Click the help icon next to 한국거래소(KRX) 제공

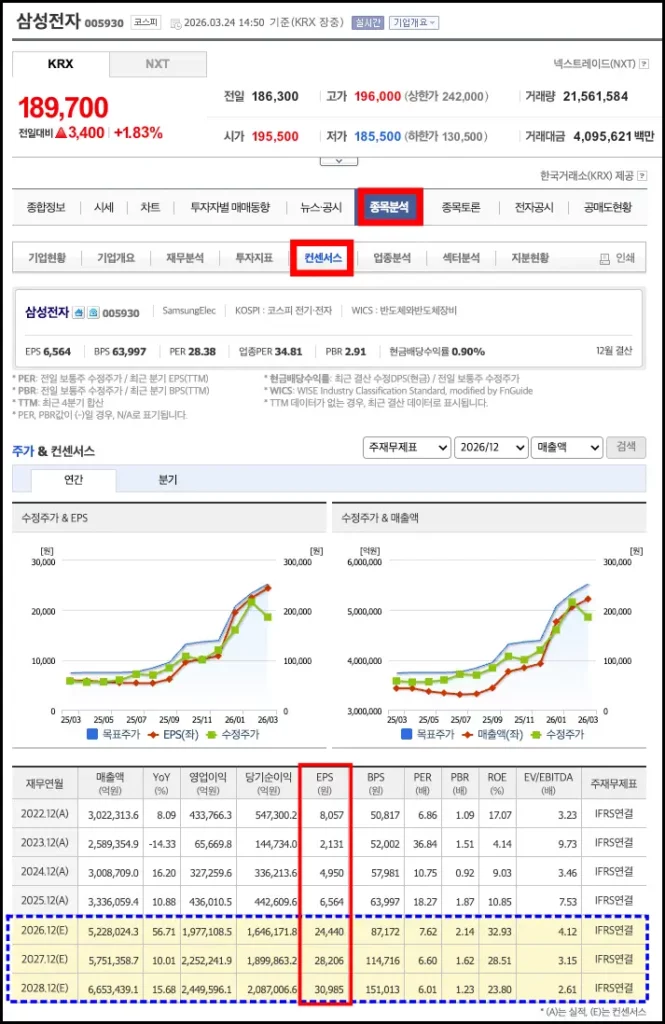pyautogui.click(x=642, y=176)
